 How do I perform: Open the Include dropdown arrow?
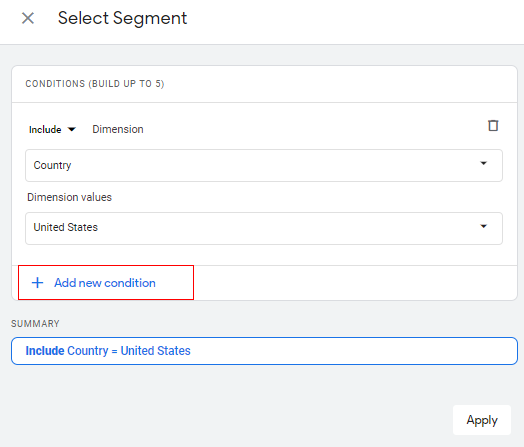(72, 129)
